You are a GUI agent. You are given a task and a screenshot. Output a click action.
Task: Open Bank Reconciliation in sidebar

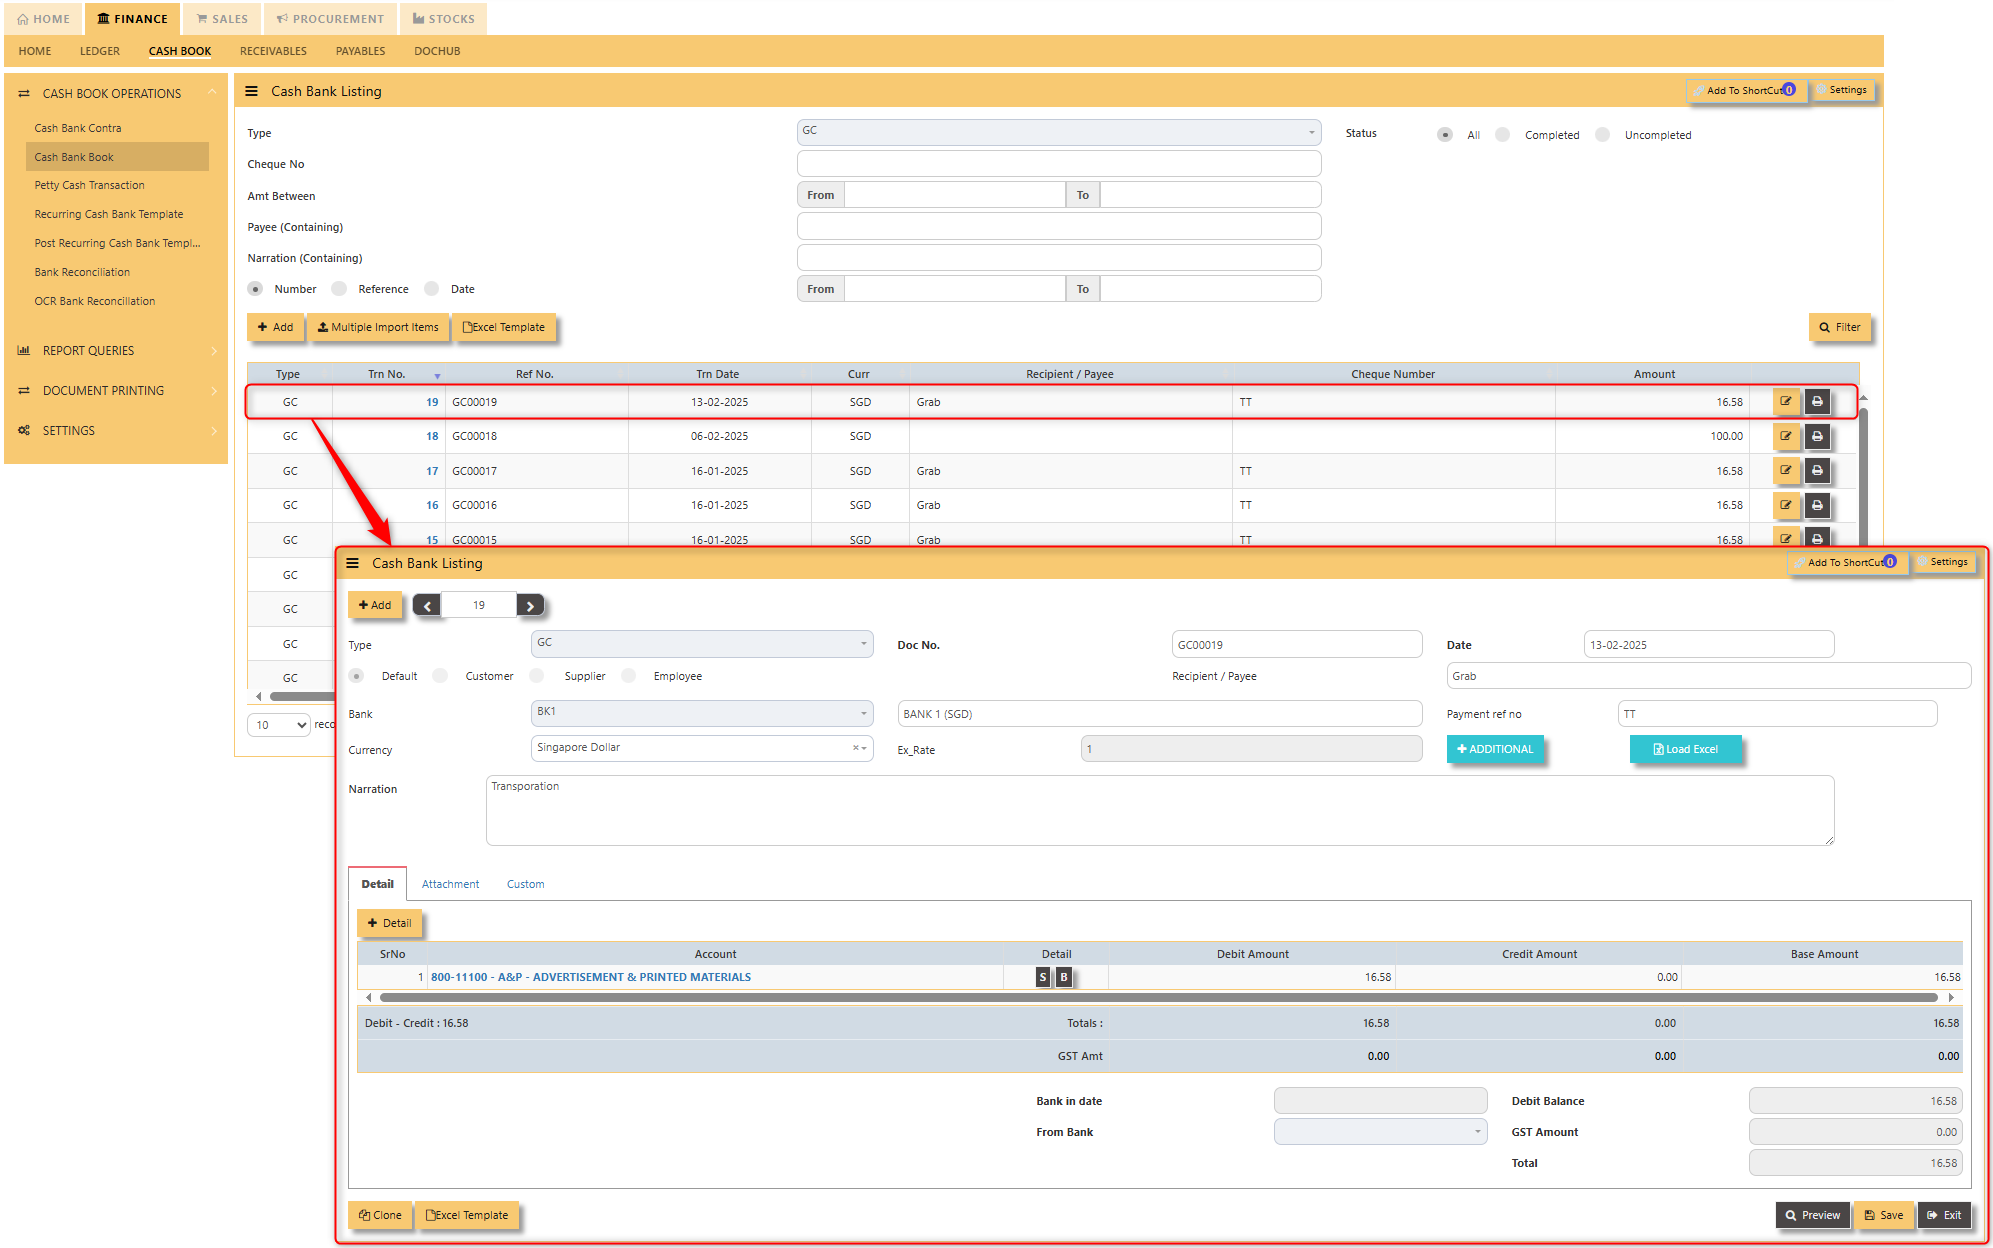click(x=82, y=272)
